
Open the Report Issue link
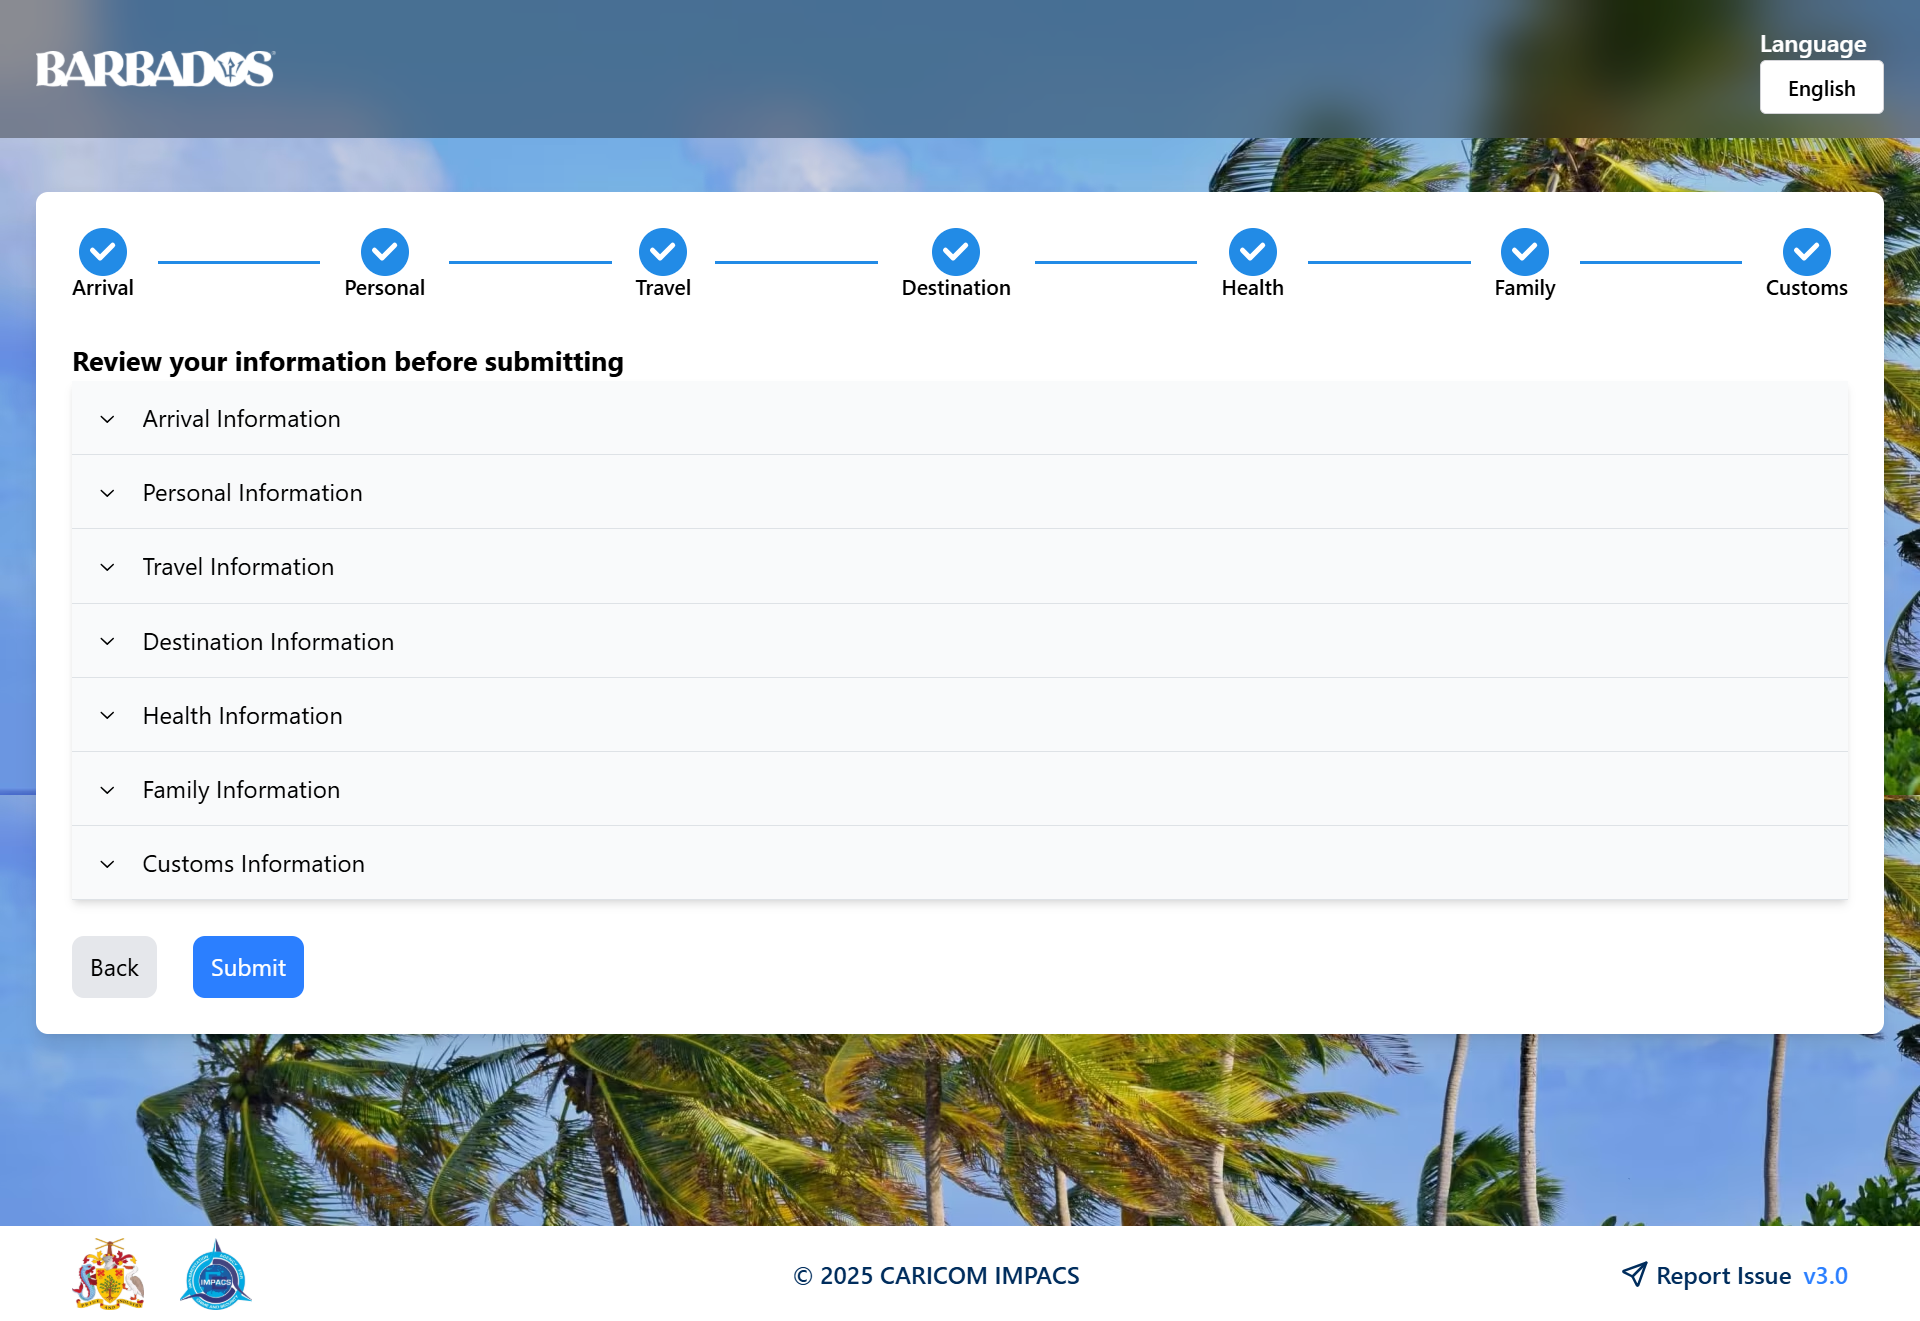1723,1276
